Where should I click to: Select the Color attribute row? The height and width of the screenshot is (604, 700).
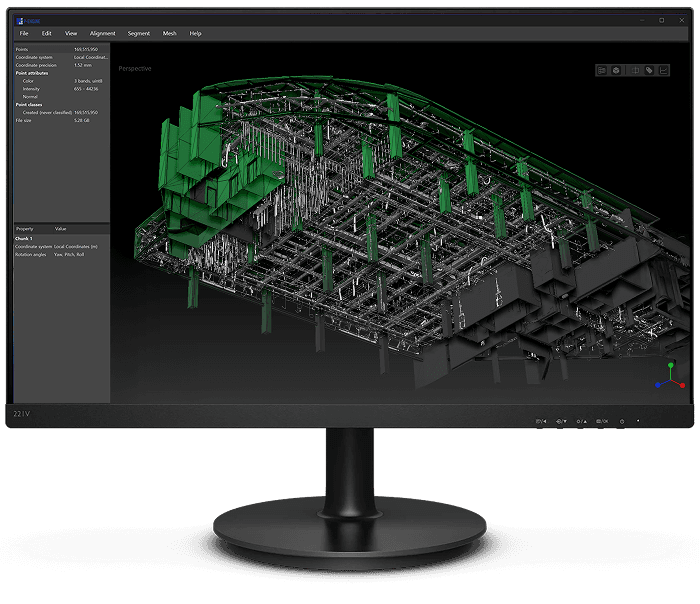point(62,81)
